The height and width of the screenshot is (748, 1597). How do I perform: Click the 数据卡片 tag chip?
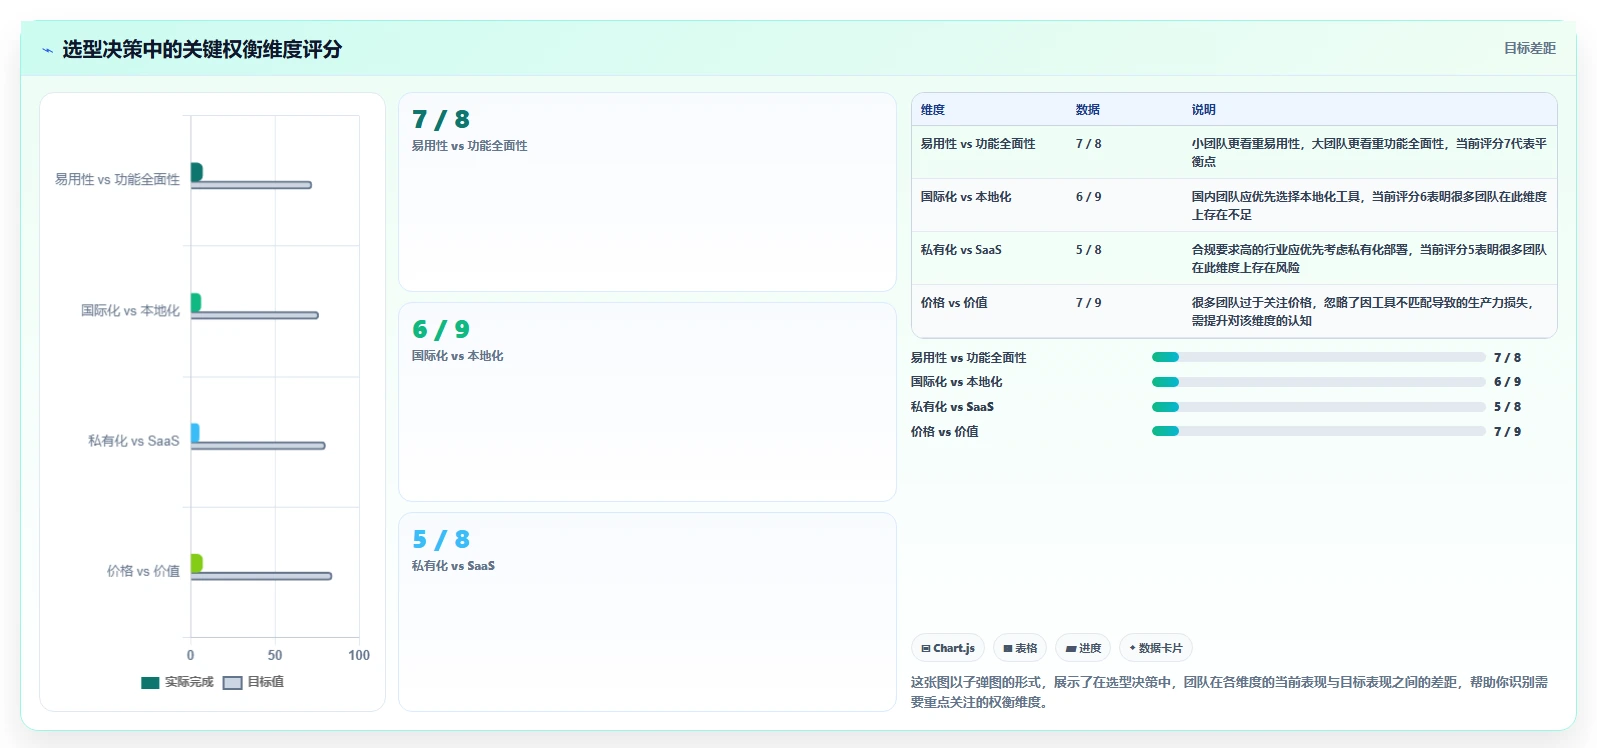pos(1156,648)
